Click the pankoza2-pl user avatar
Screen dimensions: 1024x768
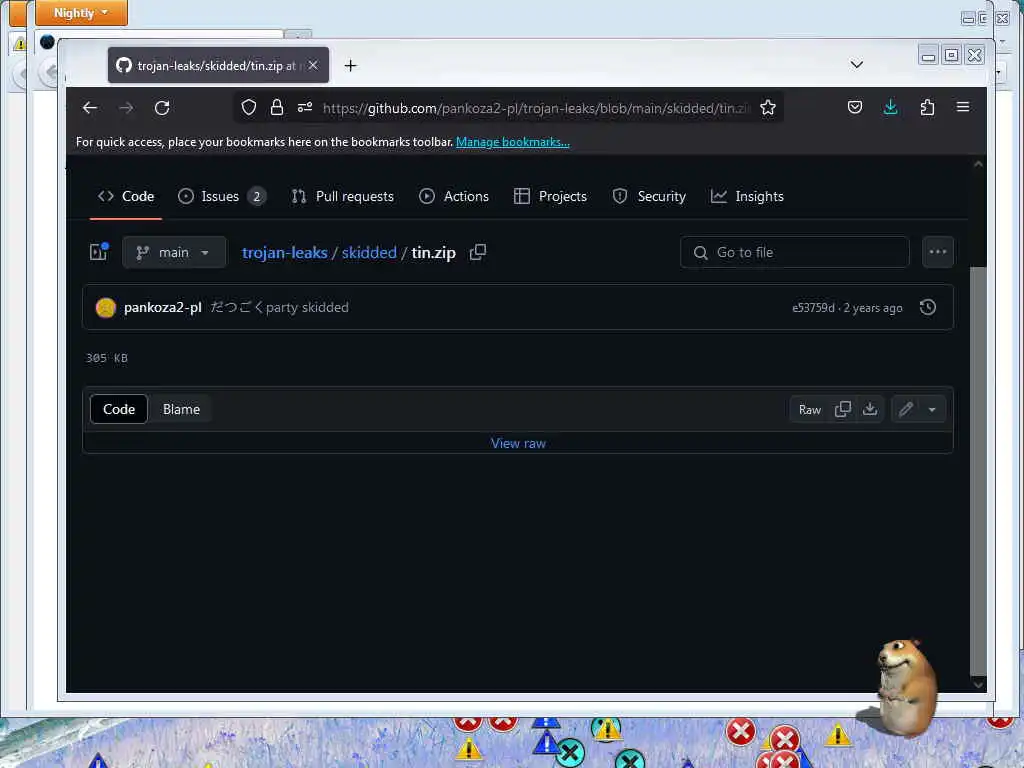pos(105,307)
